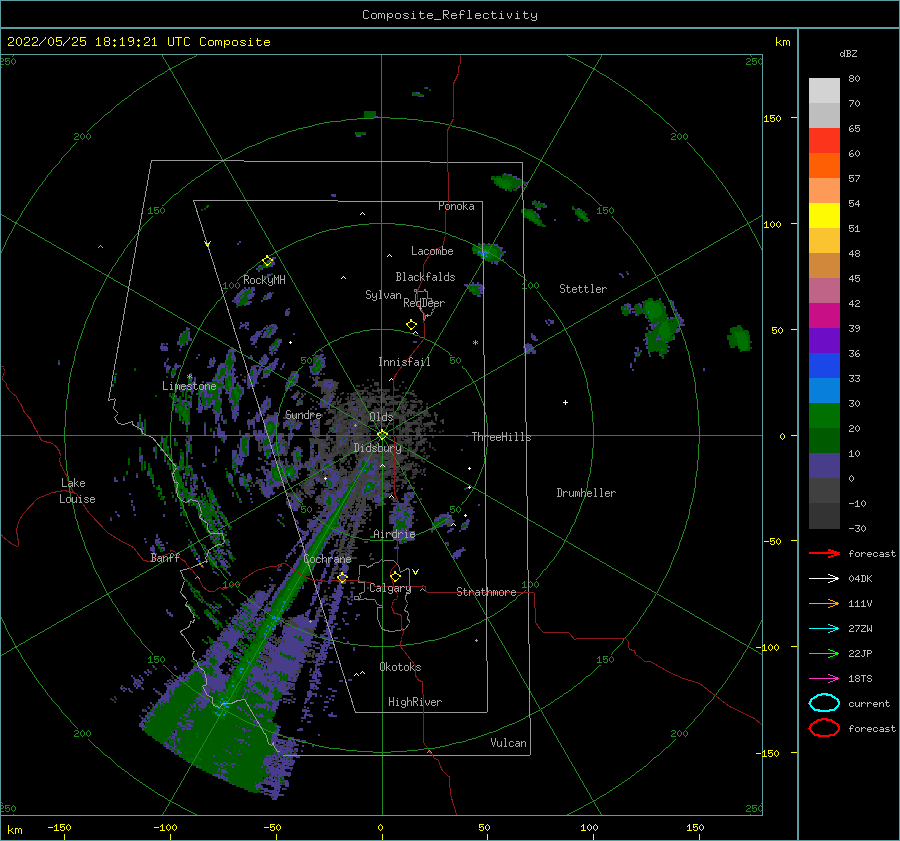The width and height of the screenshot is (900, 841).
Task: Click the Airdrie label
Action: [x=394, y=534]
